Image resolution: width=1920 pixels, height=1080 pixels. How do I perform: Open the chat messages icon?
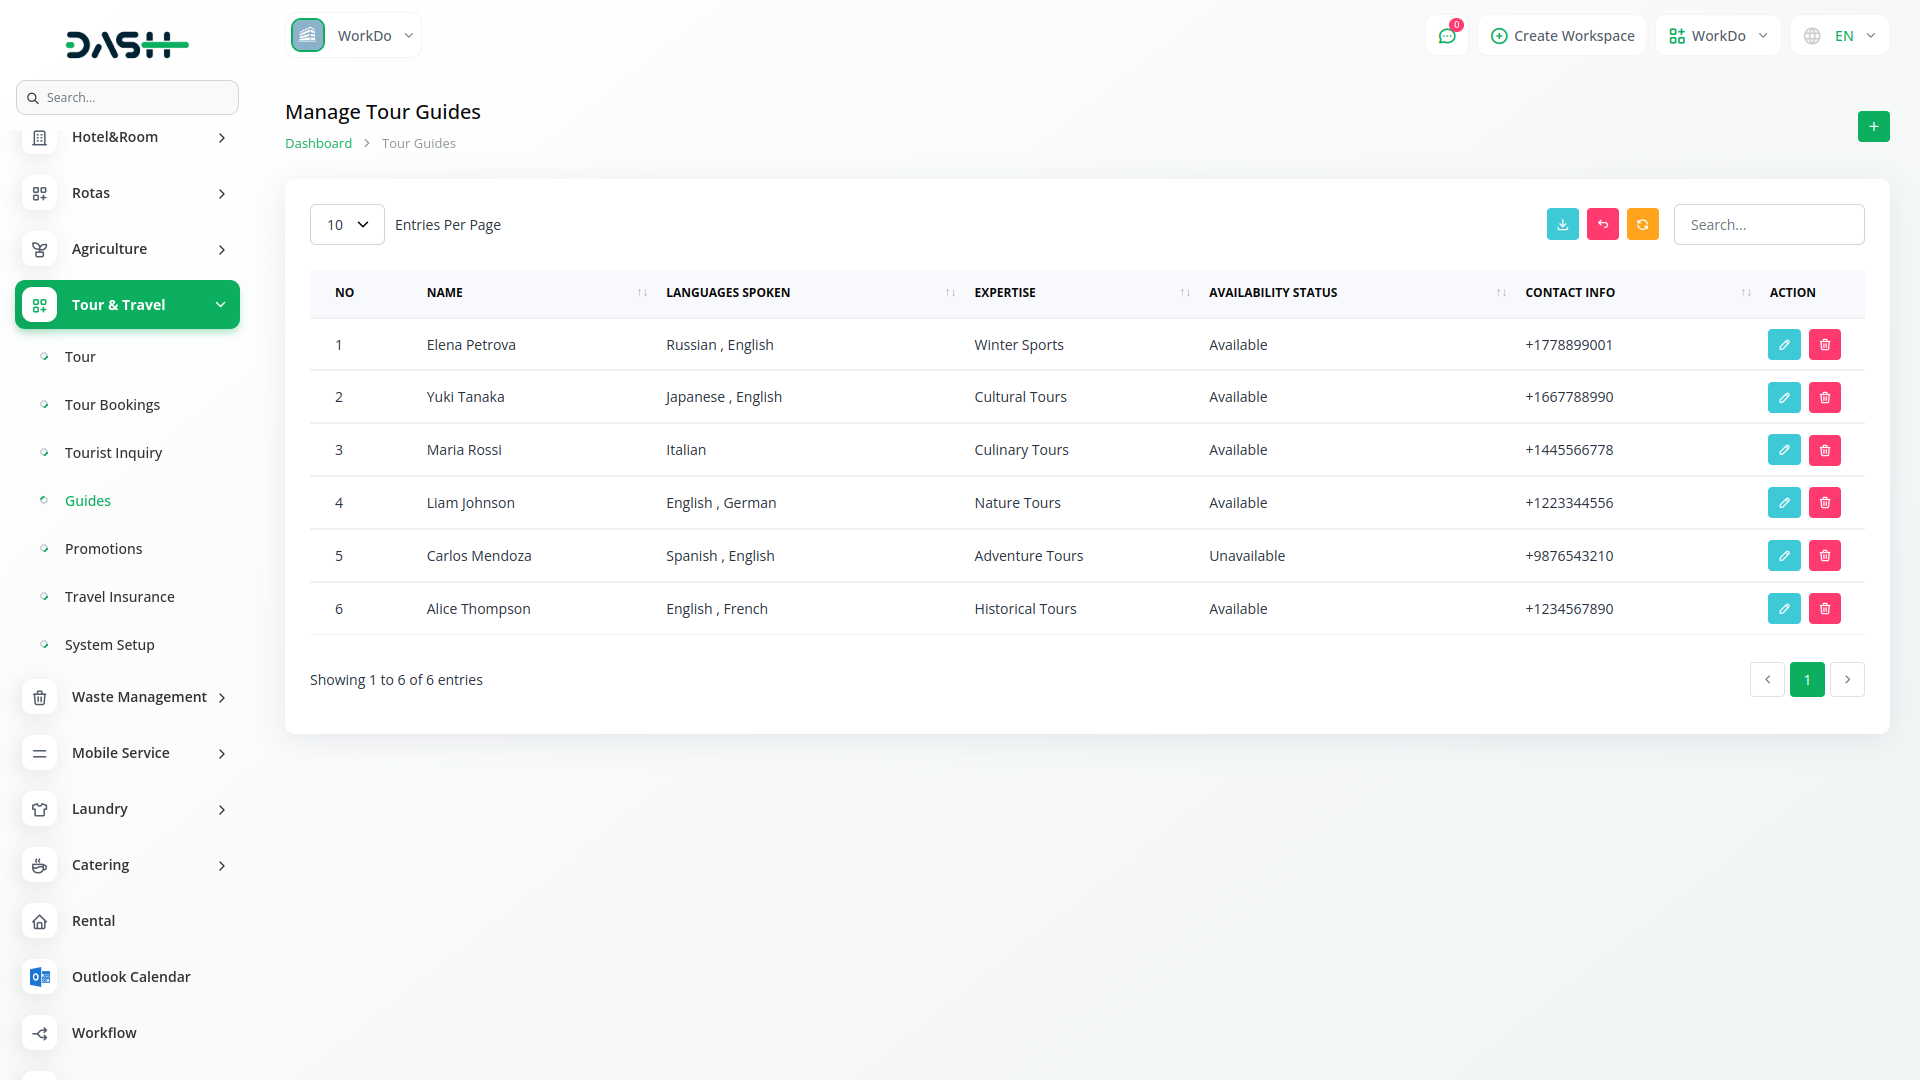pyautogui.click(x=1447, y=35)
